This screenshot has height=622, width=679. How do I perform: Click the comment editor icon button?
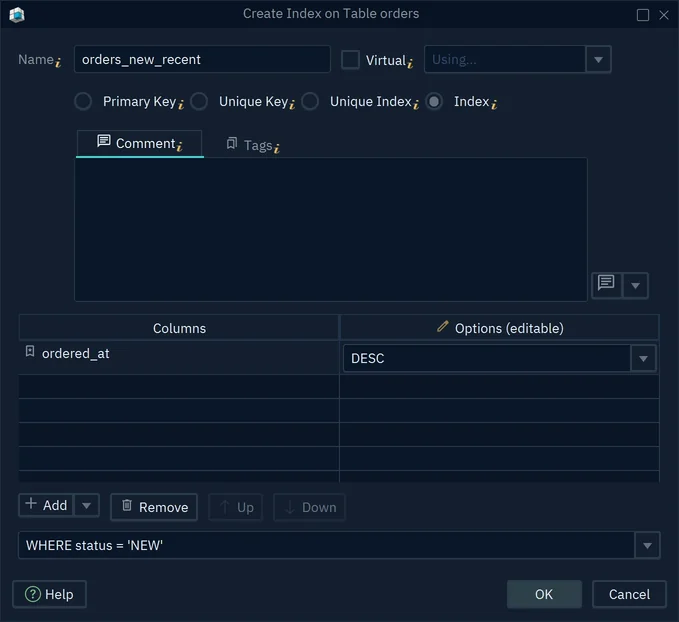(606, 285)
